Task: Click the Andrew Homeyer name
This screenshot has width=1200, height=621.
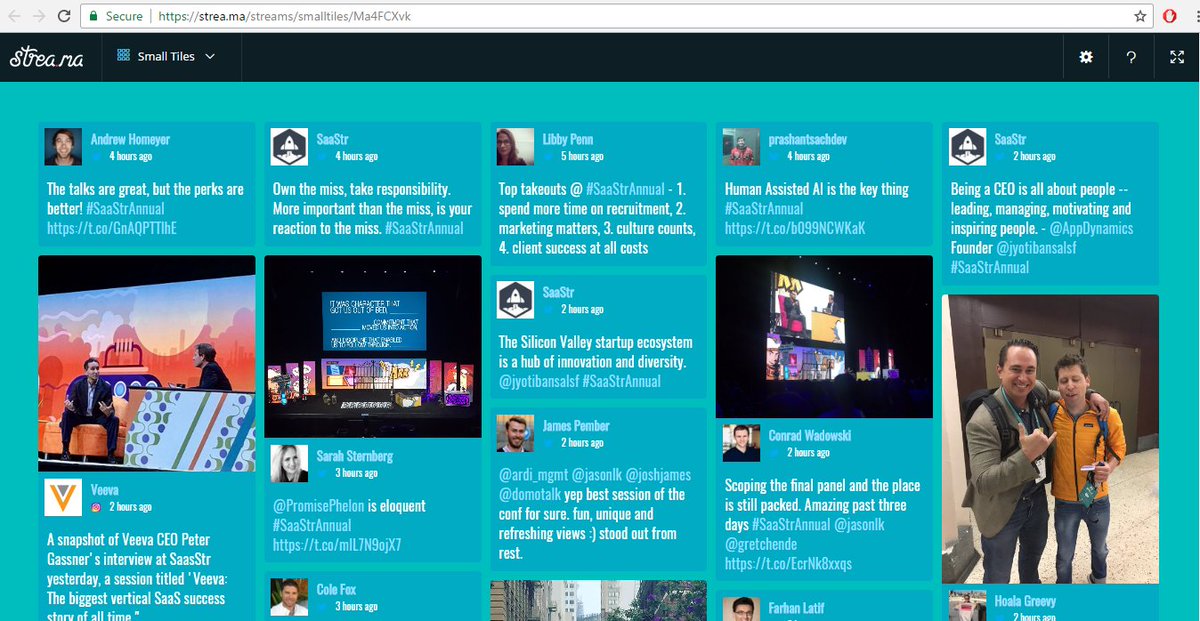Action: [130, 139]
